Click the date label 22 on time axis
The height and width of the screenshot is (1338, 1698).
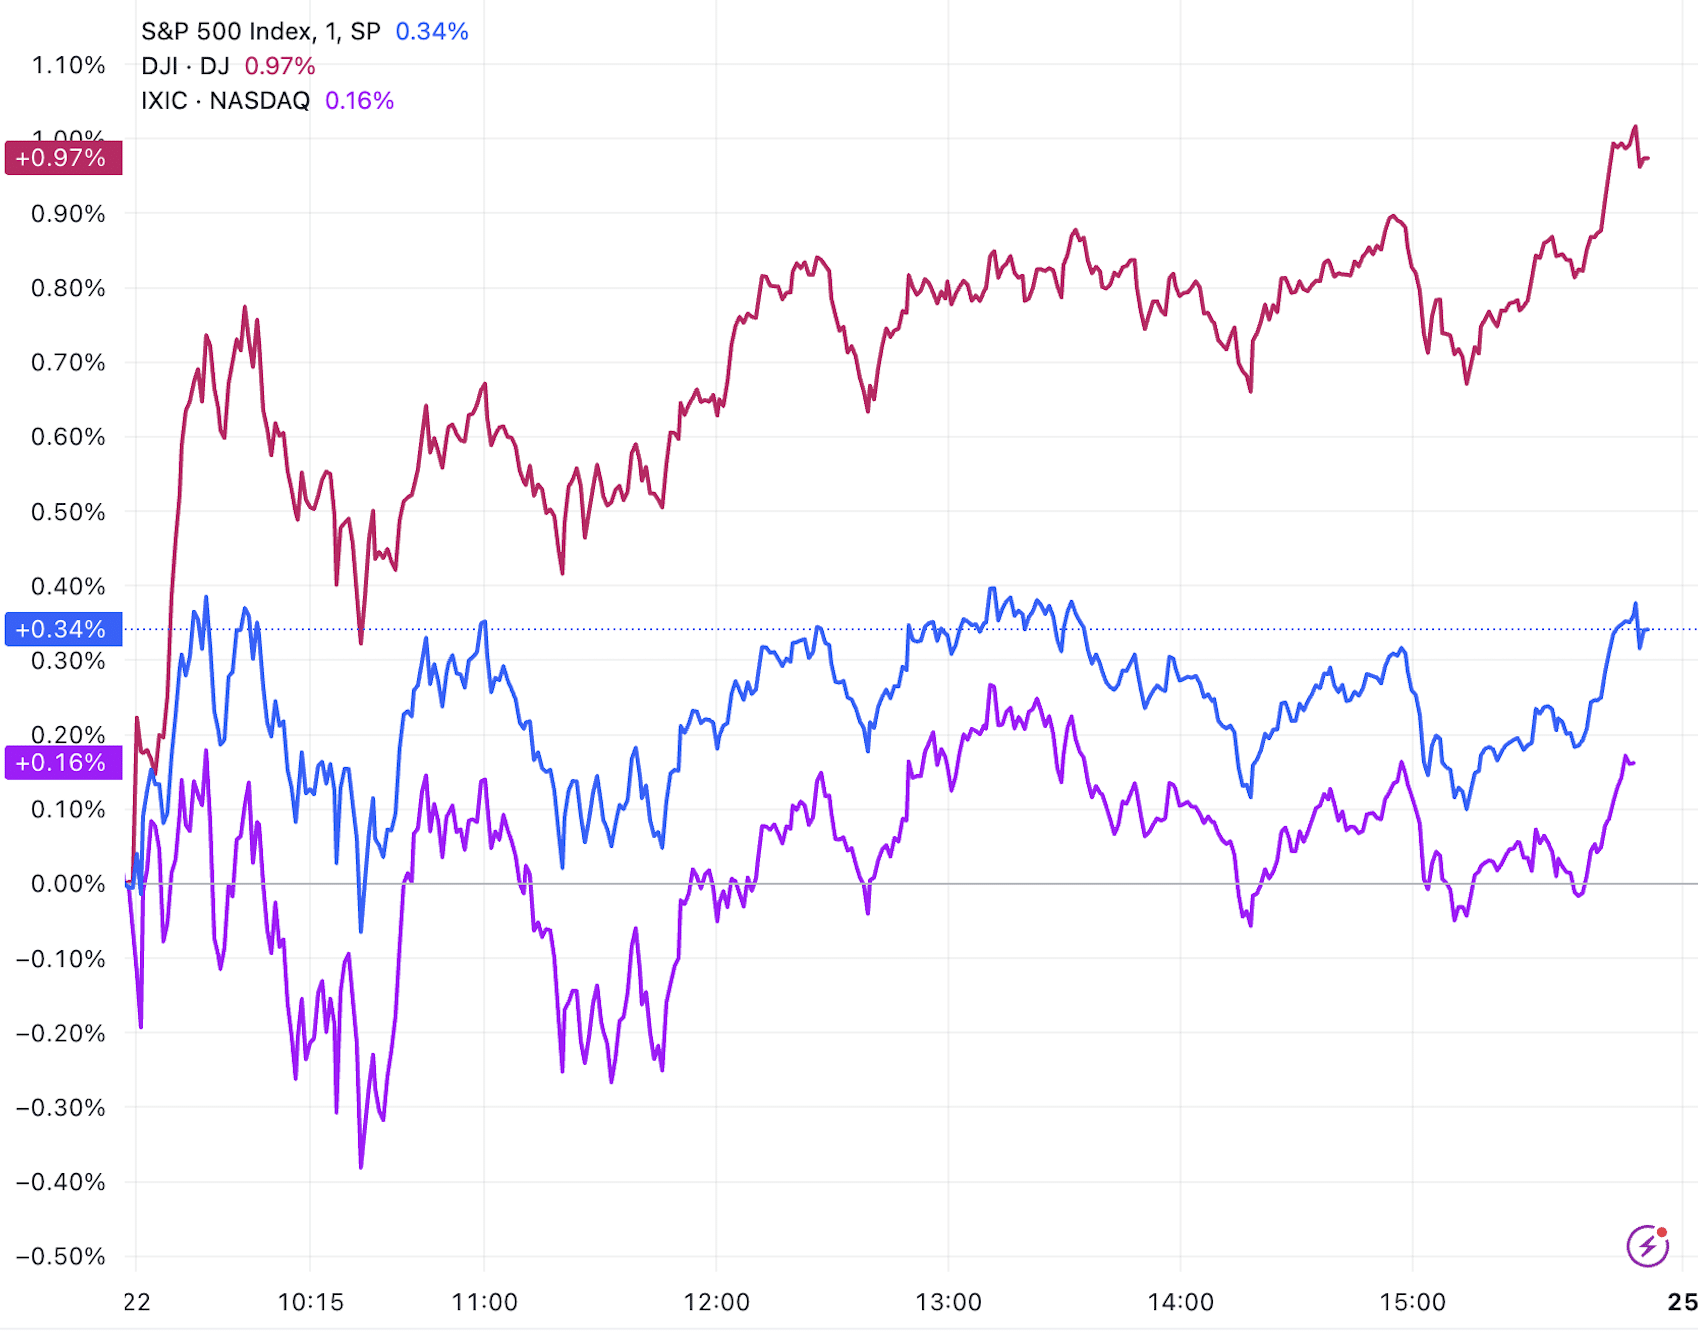[x=137, y=1302]
